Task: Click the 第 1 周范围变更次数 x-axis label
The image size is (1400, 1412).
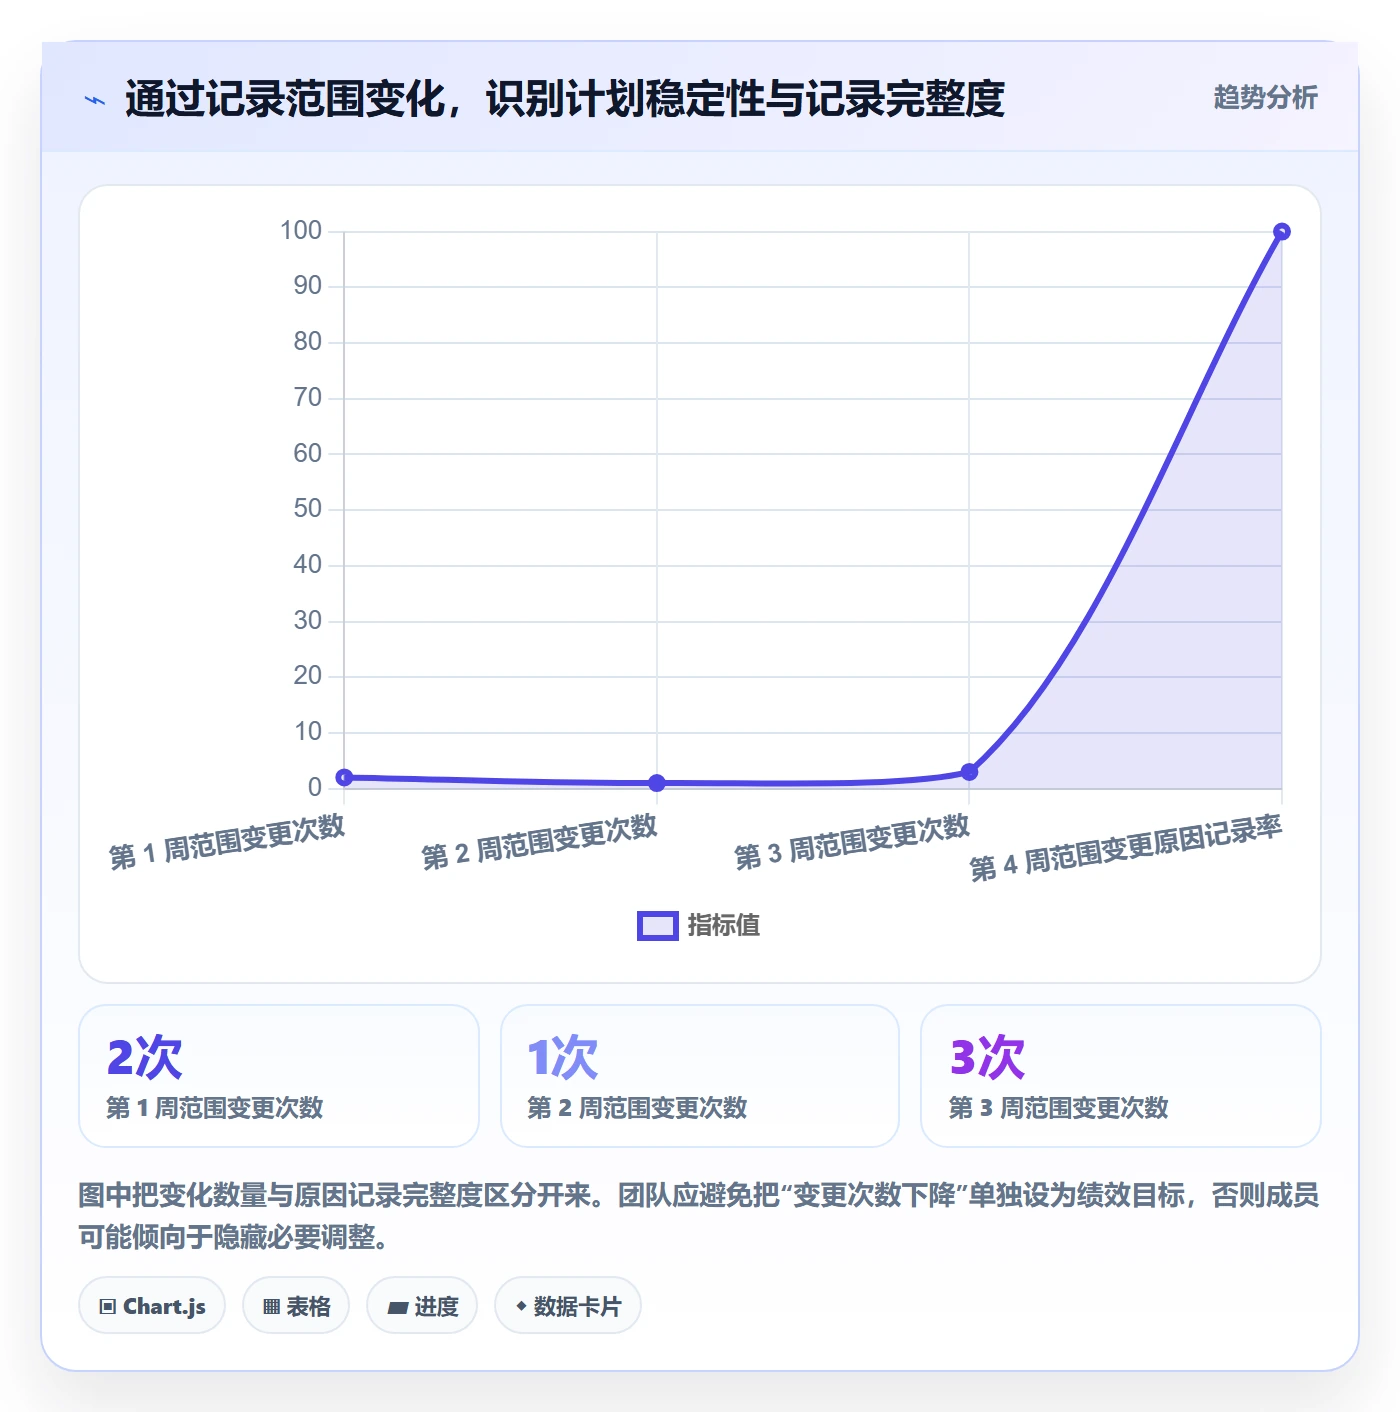Action: tap(227, 841)
